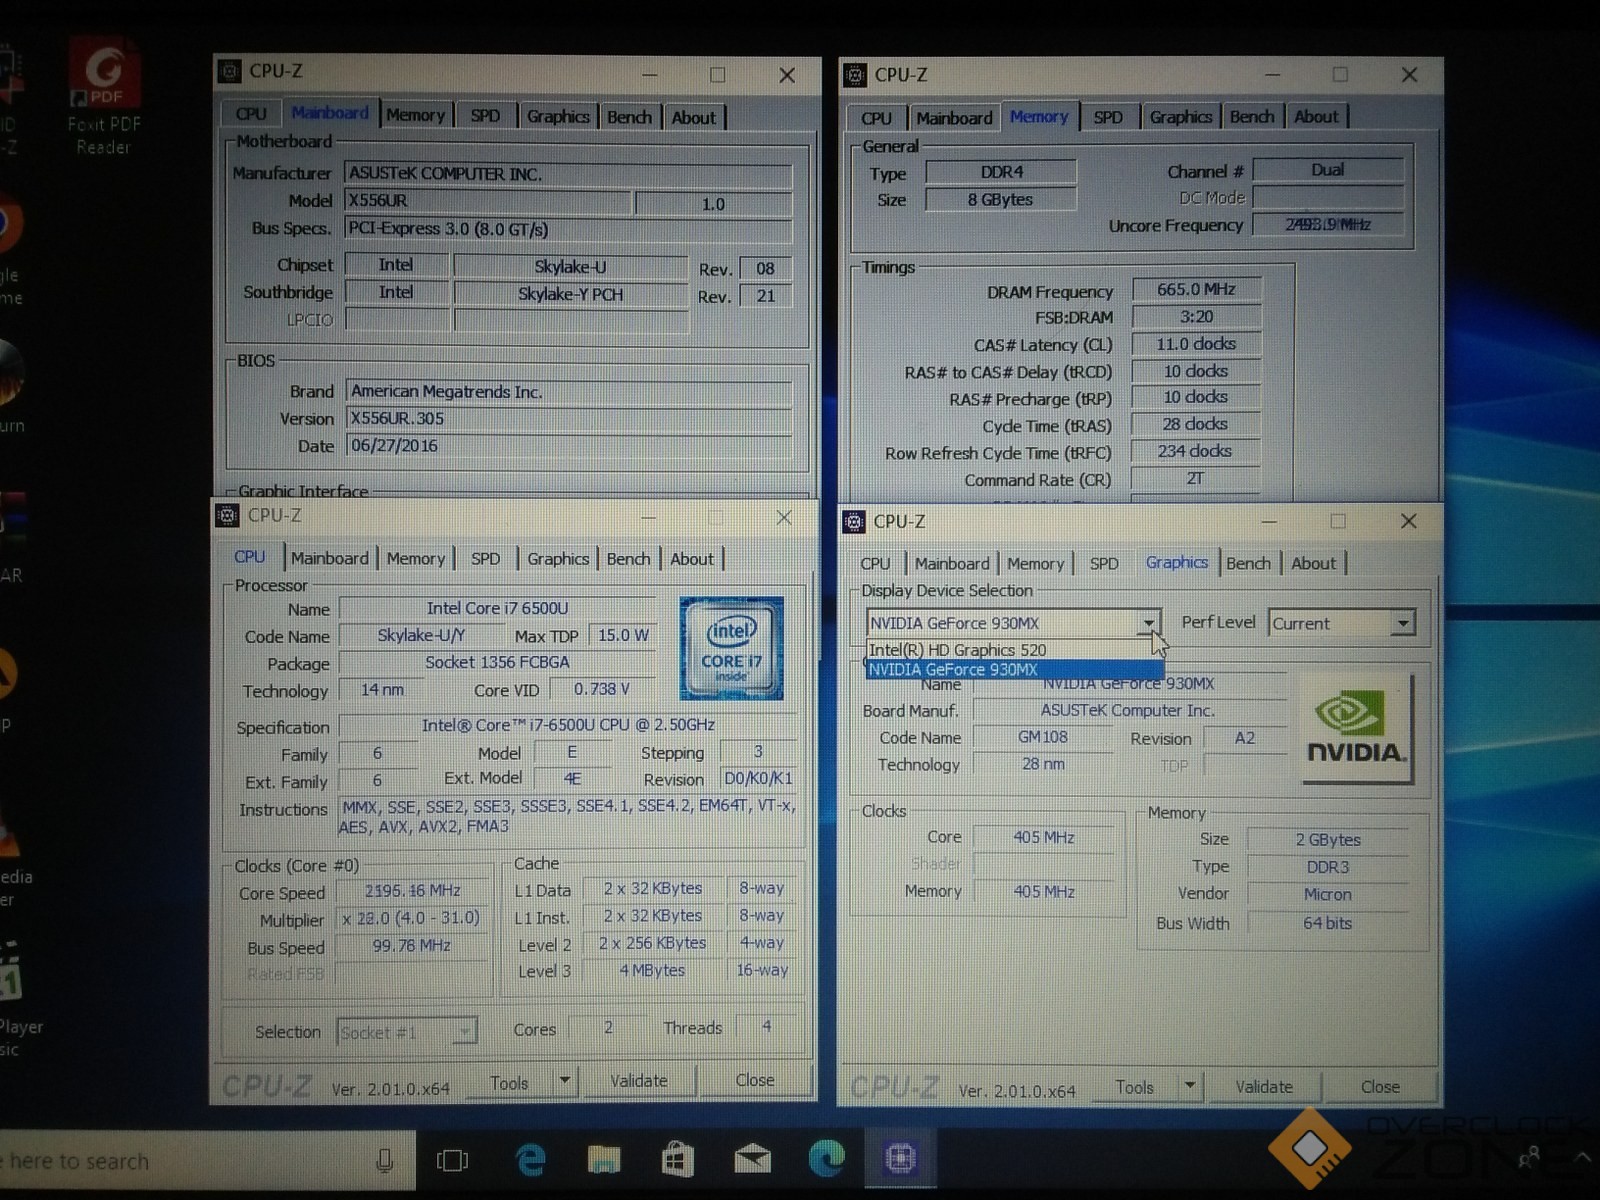Viewport: 1600px width, 1200px height.
Task: Click the Model X556UR field
Action: (x=488, y=201)
